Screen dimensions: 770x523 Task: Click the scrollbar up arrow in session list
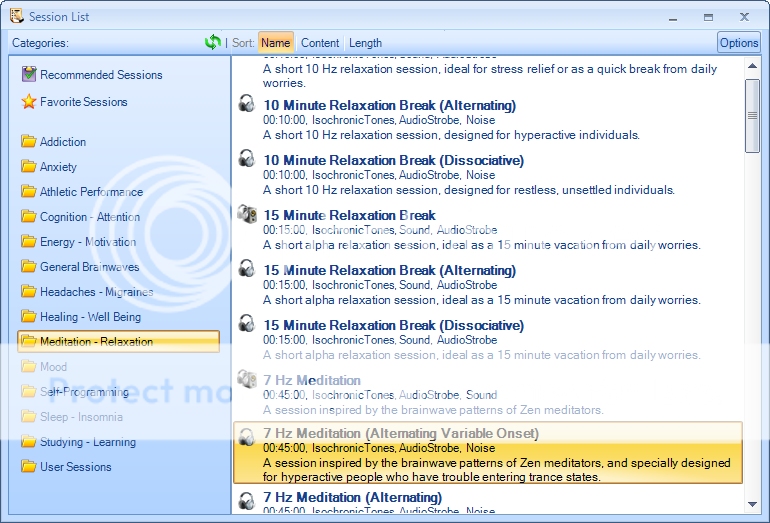coord(752,66)
